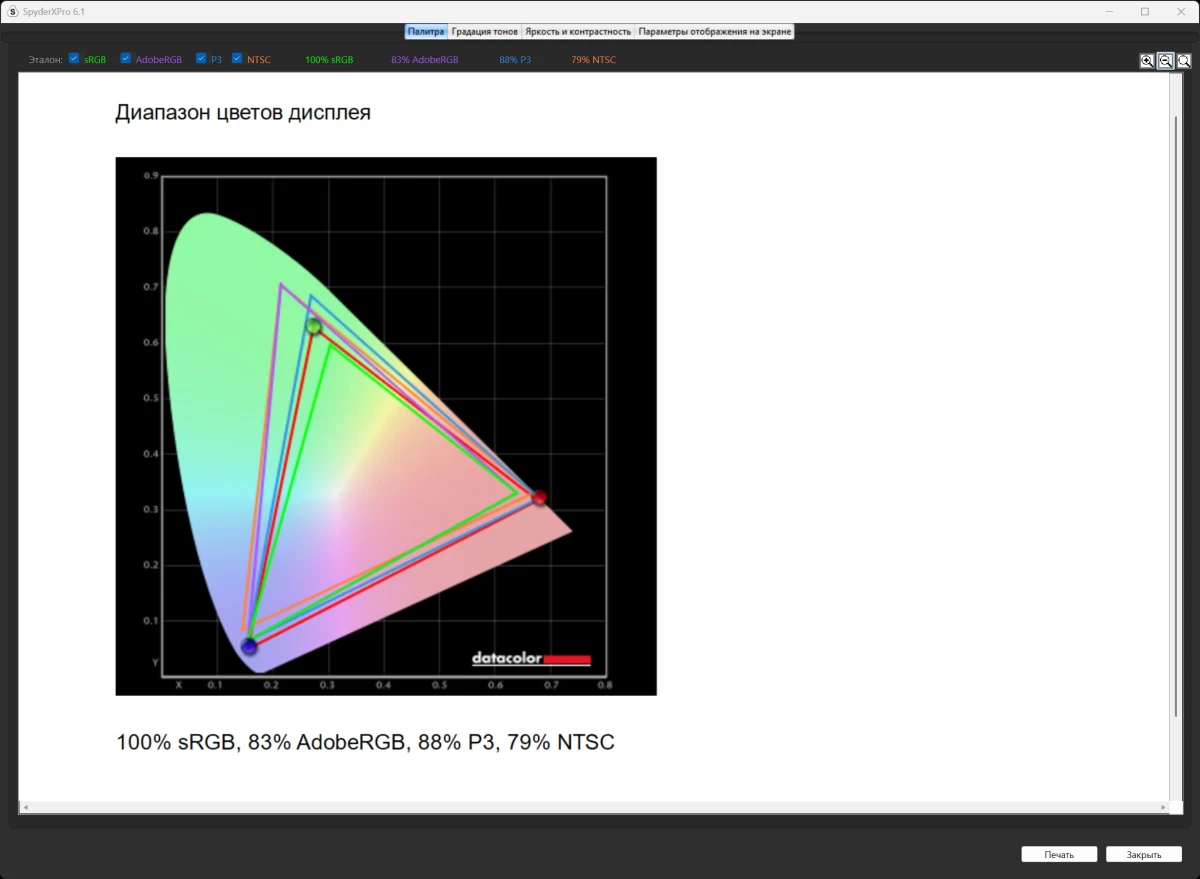Open the Яркость и контрастность tab
Screen dimensions: 1200x879
pyautogui.click(x=578, y=32)
